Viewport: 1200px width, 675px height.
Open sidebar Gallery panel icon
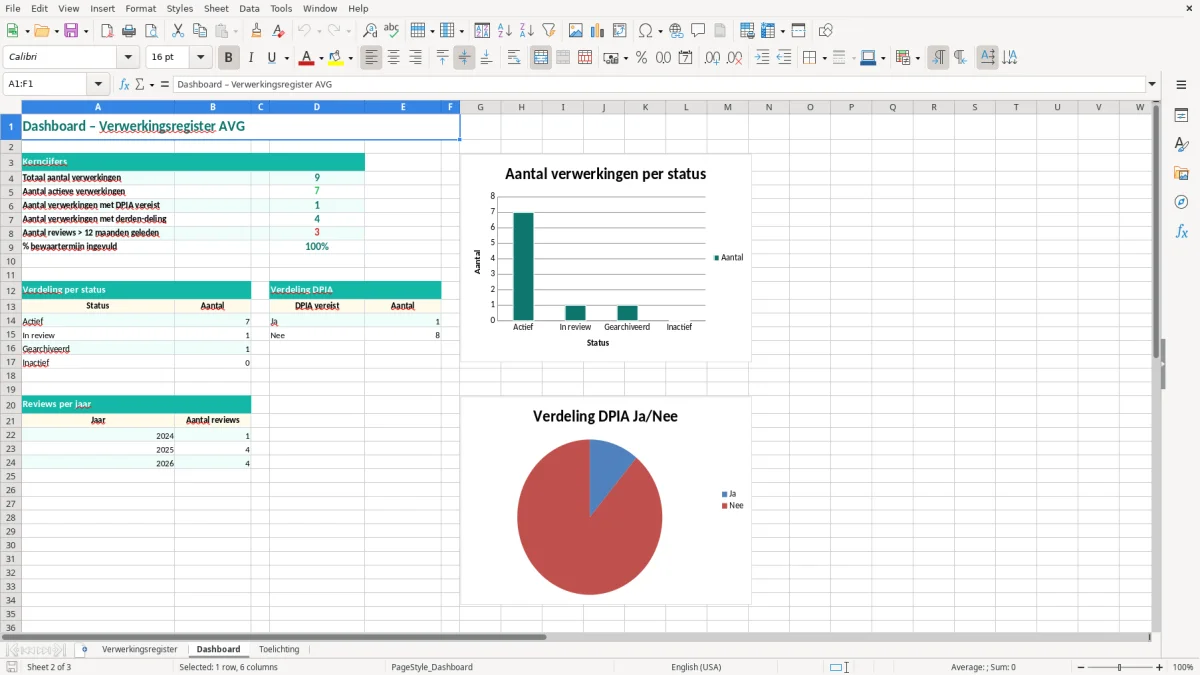pos(1181,174)
